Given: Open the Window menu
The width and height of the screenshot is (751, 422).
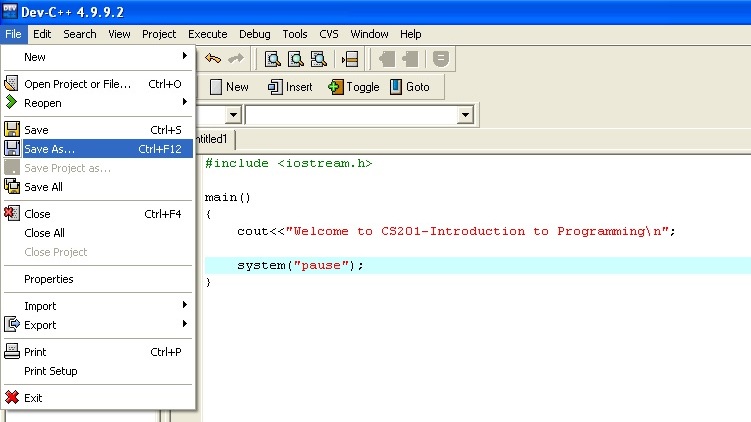Looking at the screenshot, I should 369,34.
